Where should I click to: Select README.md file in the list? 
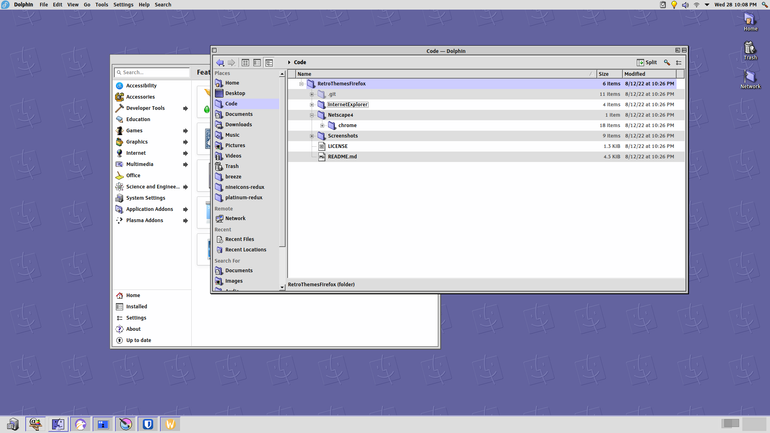tap(342, 157)
